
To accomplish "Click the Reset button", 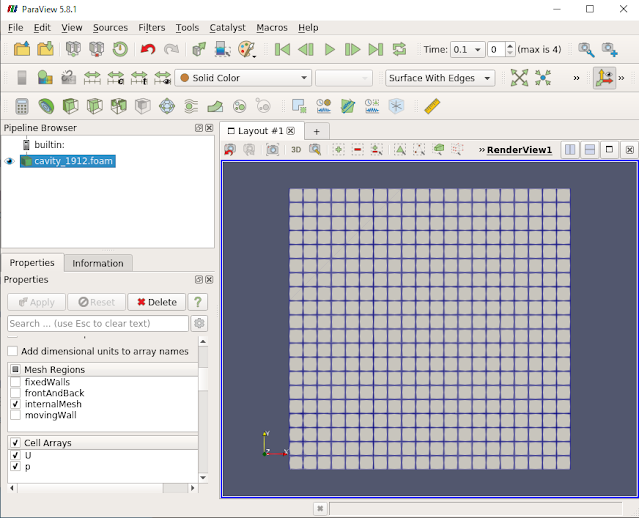I will pyautogui.click(x=97, y=302).
